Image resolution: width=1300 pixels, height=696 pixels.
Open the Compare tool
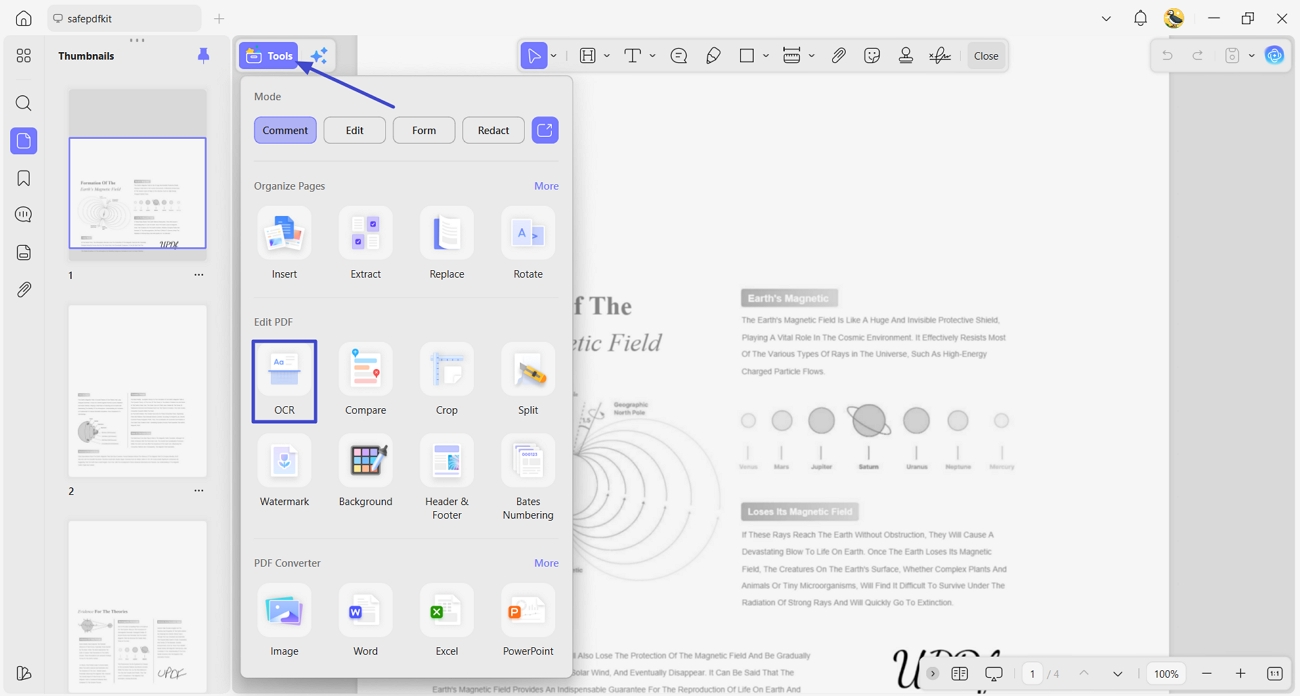pos(365,380)
